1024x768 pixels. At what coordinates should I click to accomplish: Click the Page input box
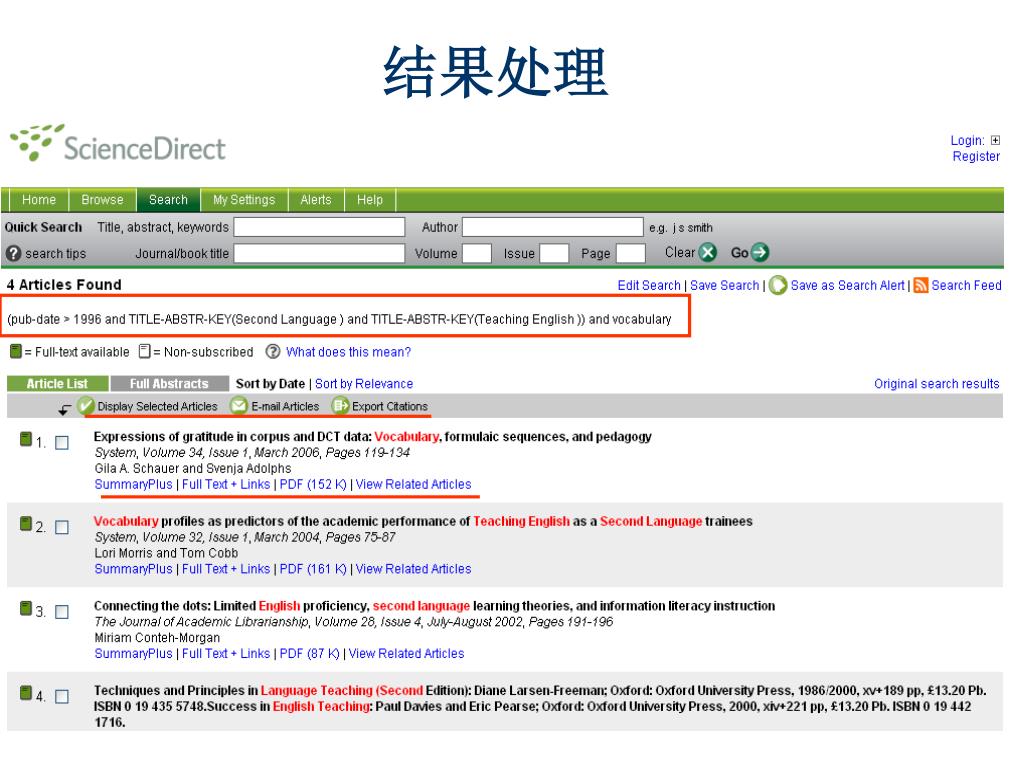click(631, 253)
